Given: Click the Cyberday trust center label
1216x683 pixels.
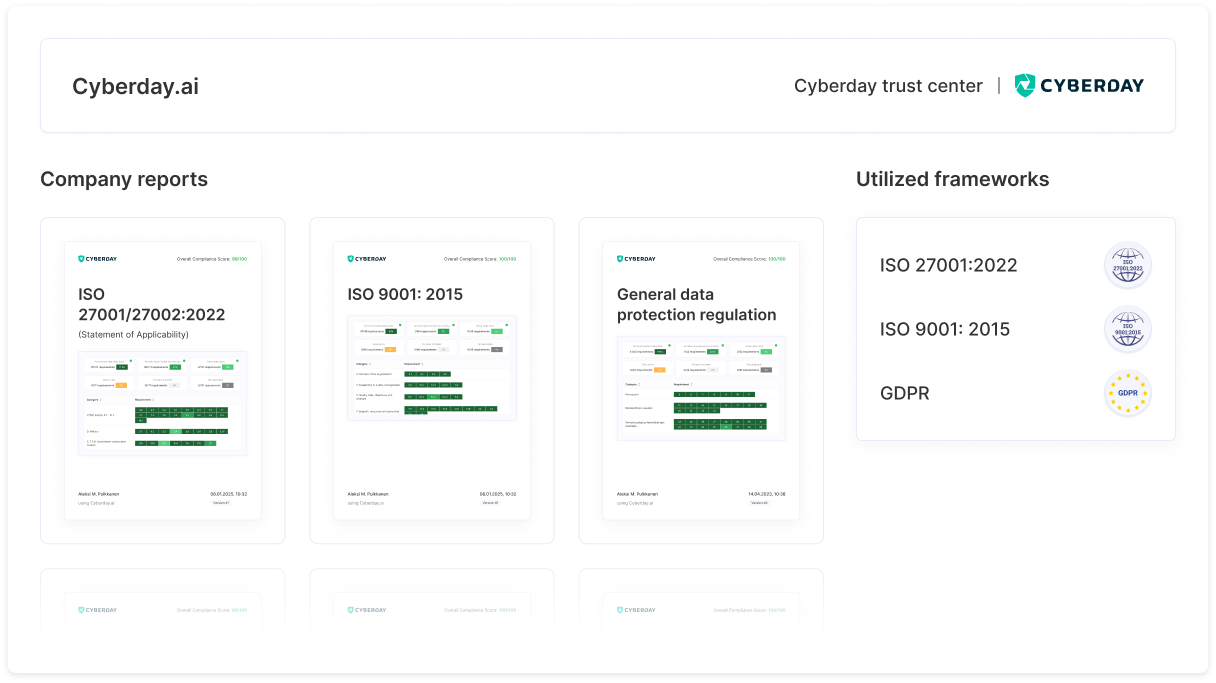Looking at the screenshot, I should pos(888,86).
